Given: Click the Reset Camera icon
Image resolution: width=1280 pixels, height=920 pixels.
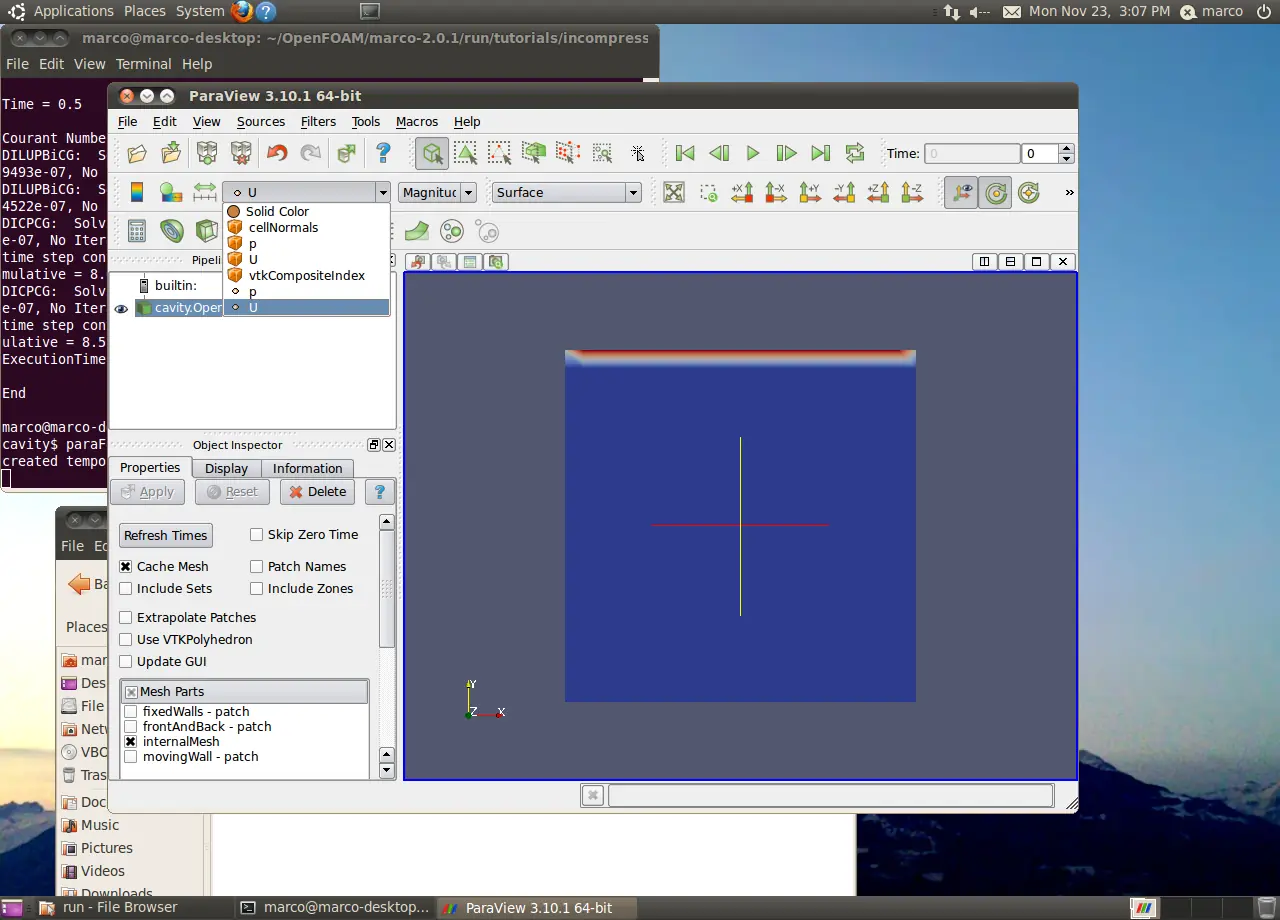Looking at the screenshot, I should point(674,192).
